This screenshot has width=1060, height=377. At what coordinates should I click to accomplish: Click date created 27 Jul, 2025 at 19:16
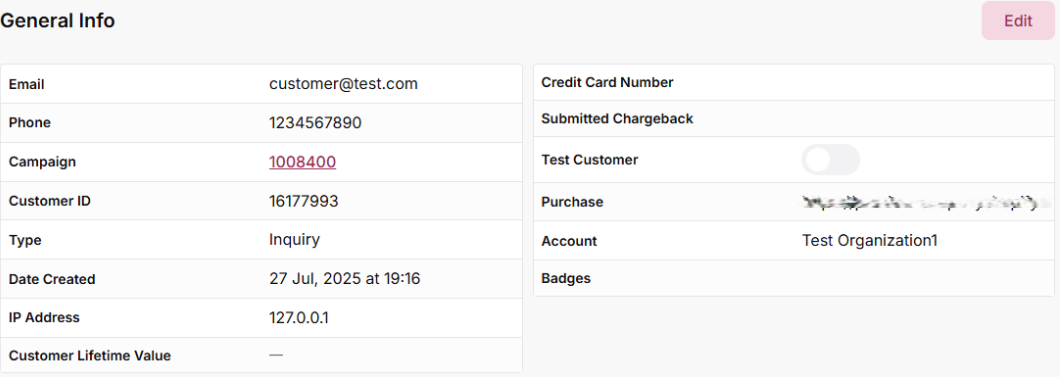[345, 279]
